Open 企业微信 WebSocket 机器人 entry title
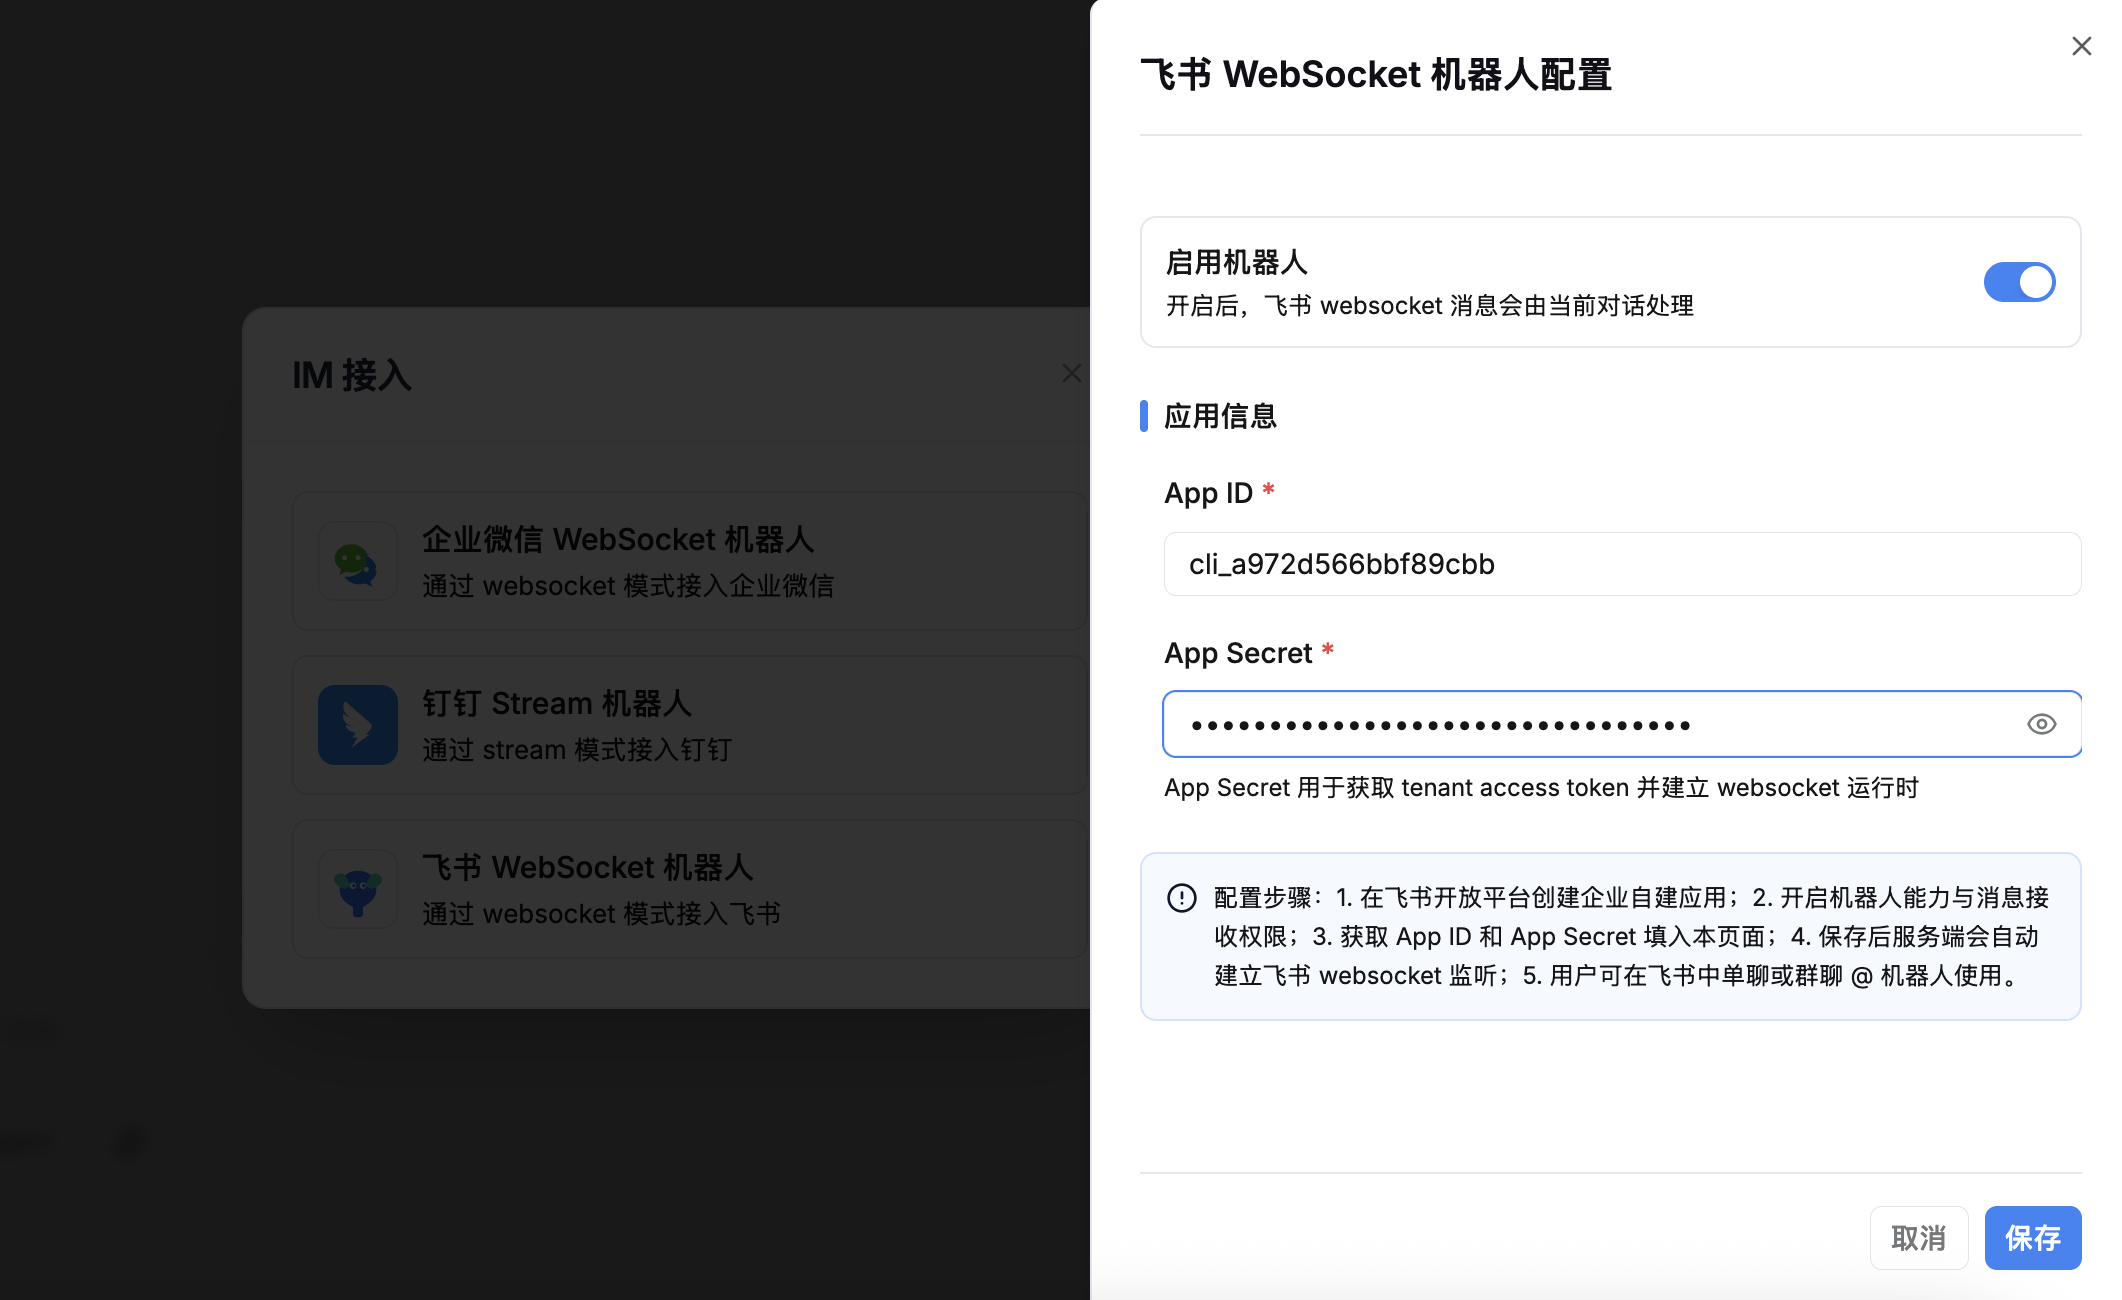 pos(618,540)
